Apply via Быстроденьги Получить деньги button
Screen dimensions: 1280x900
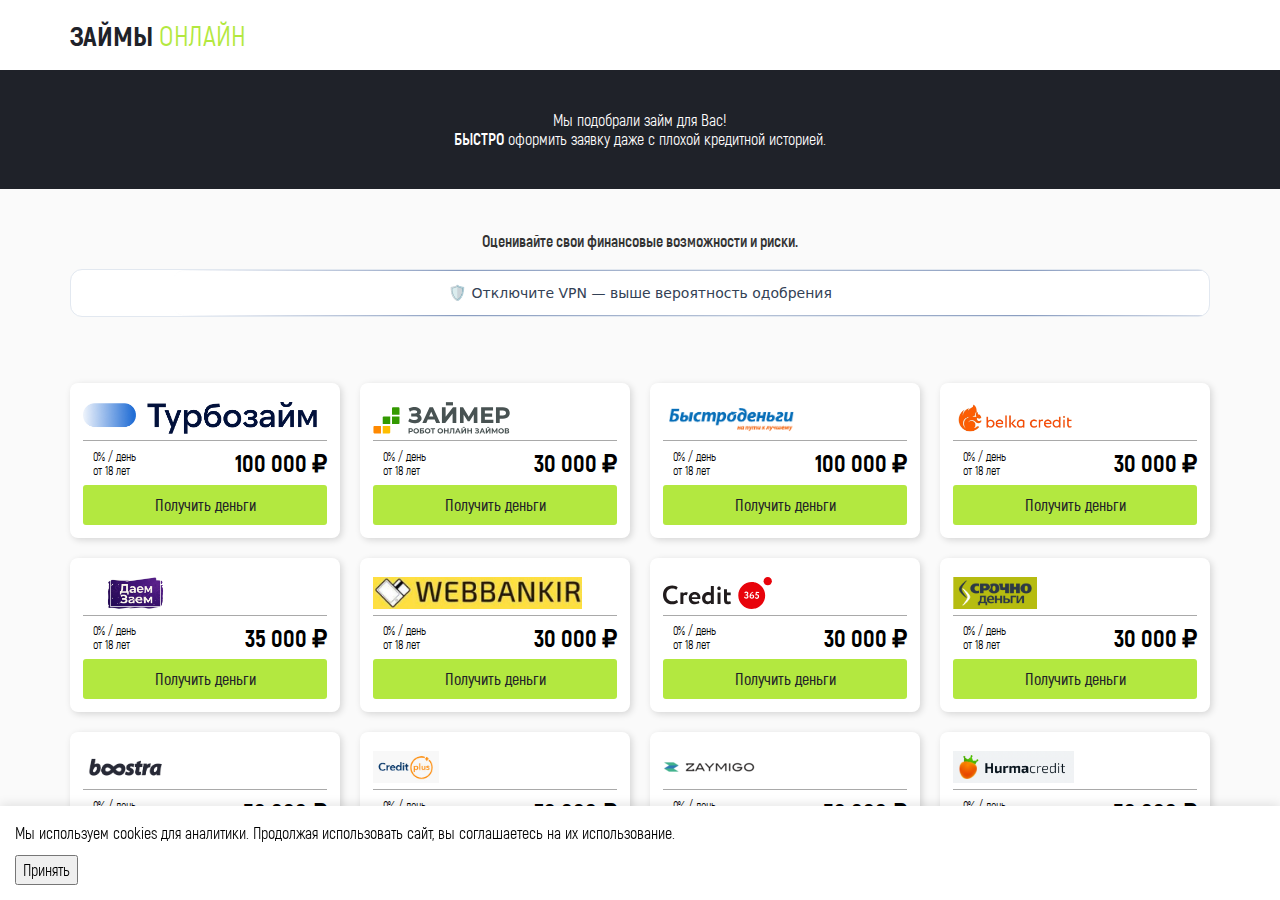tap(785, 505)
